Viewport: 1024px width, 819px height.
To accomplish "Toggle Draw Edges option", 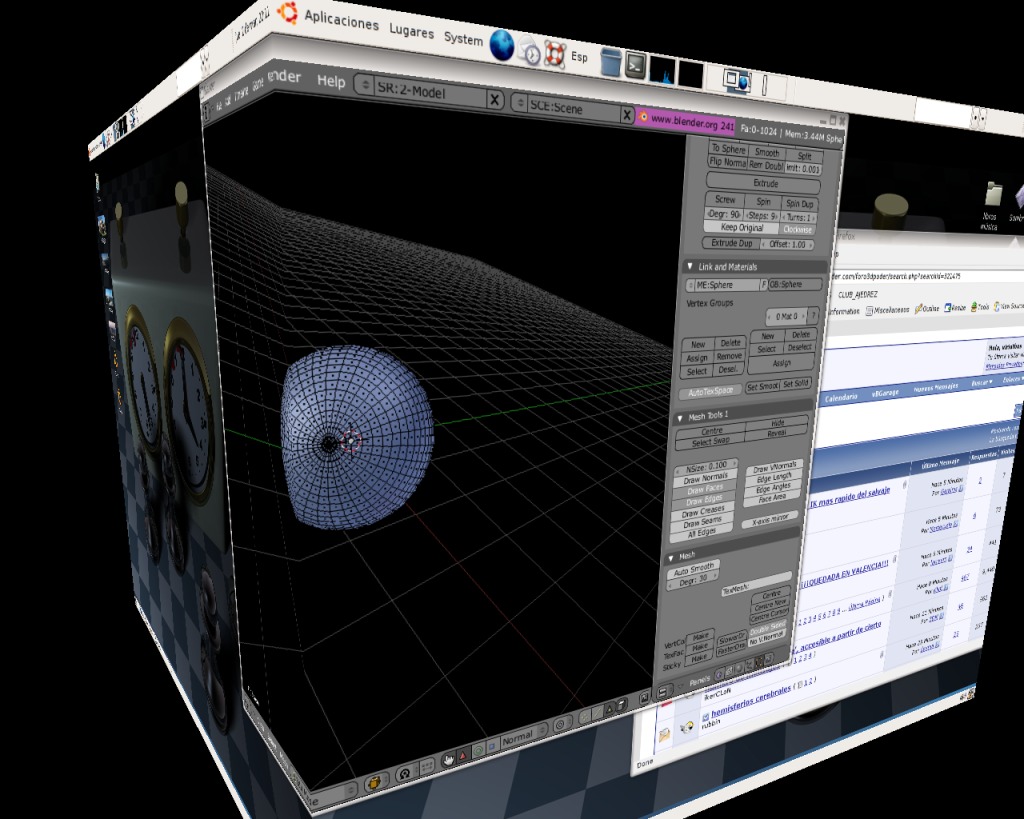I will pos(704,500).
